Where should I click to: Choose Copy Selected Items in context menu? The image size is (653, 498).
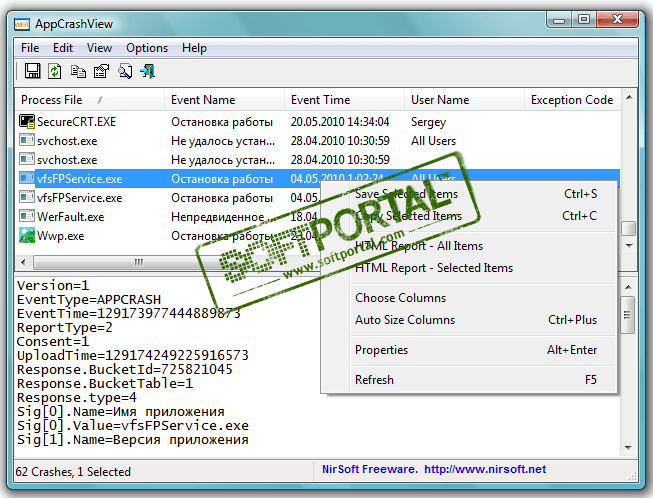470,216
